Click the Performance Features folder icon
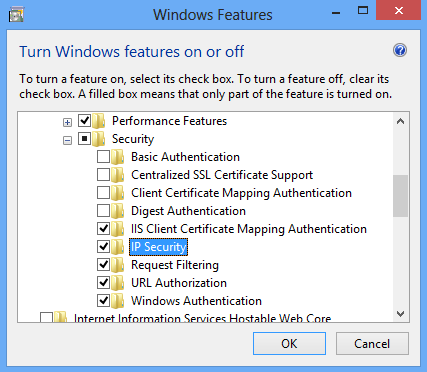 coord(98,121)
